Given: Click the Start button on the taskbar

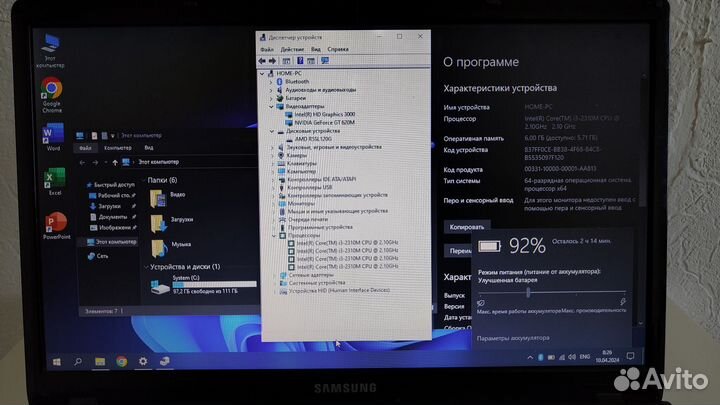Looking at the screenshot, I should (56, 362).
